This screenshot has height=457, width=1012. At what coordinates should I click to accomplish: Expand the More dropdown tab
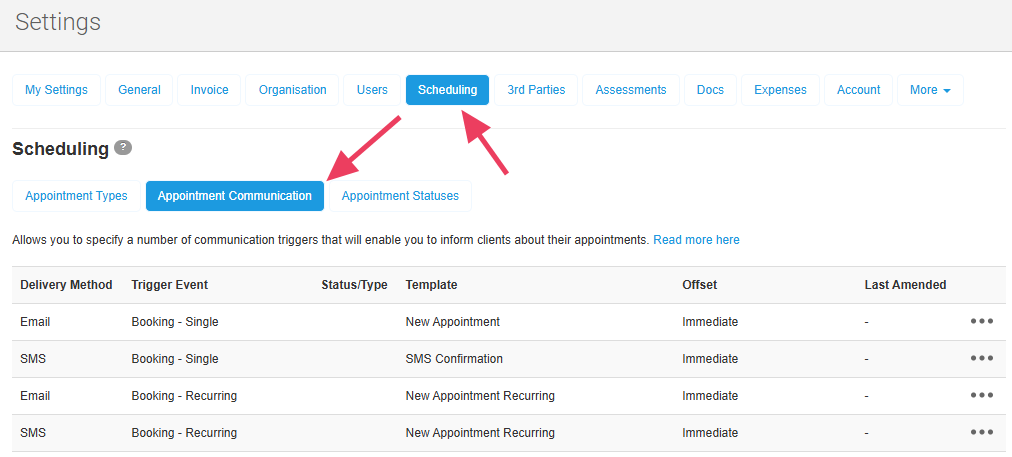click(x=929, y=90)
